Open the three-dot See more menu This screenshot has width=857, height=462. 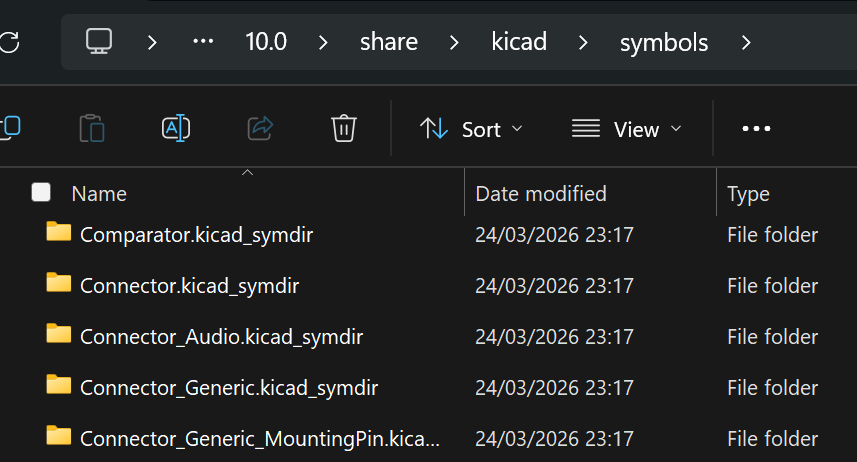point(756,129)
